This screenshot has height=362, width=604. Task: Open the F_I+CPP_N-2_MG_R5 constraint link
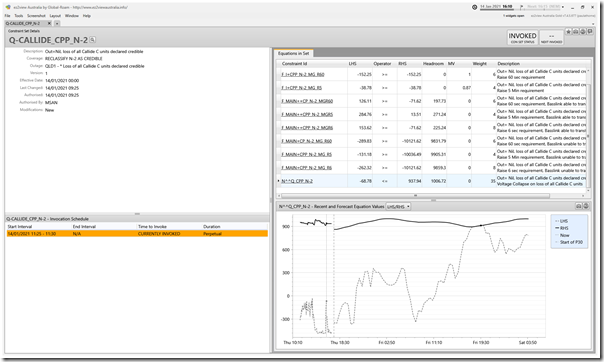coord(301,88)
